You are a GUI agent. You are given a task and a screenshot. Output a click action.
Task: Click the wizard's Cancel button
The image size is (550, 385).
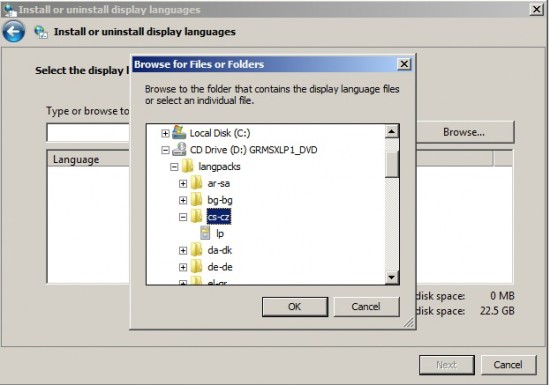click(x=508, y=365)
